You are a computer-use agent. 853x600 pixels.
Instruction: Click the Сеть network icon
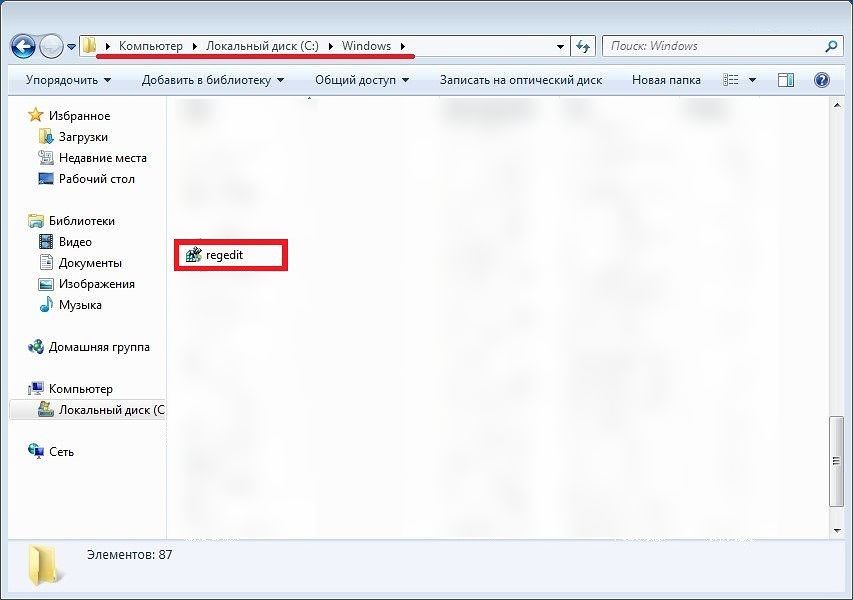pyautogui.click(x=36, y=451)
